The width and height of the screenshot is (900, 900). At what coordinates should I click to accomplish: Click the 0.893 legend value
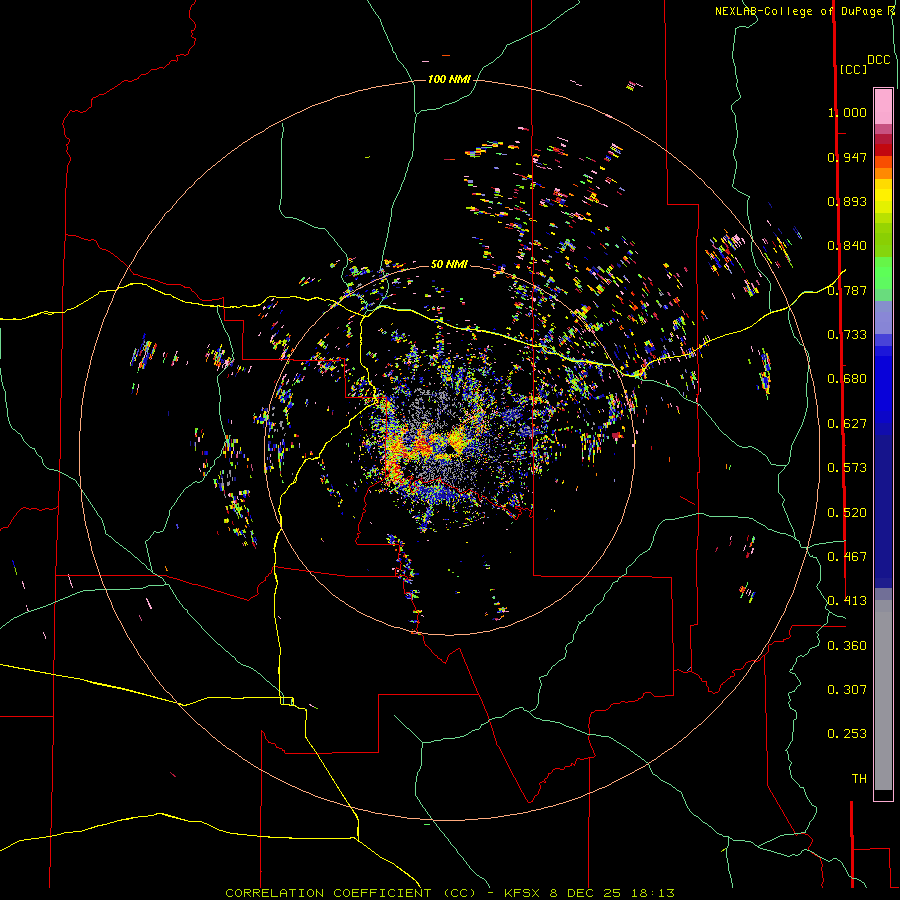tap(847, 201)
